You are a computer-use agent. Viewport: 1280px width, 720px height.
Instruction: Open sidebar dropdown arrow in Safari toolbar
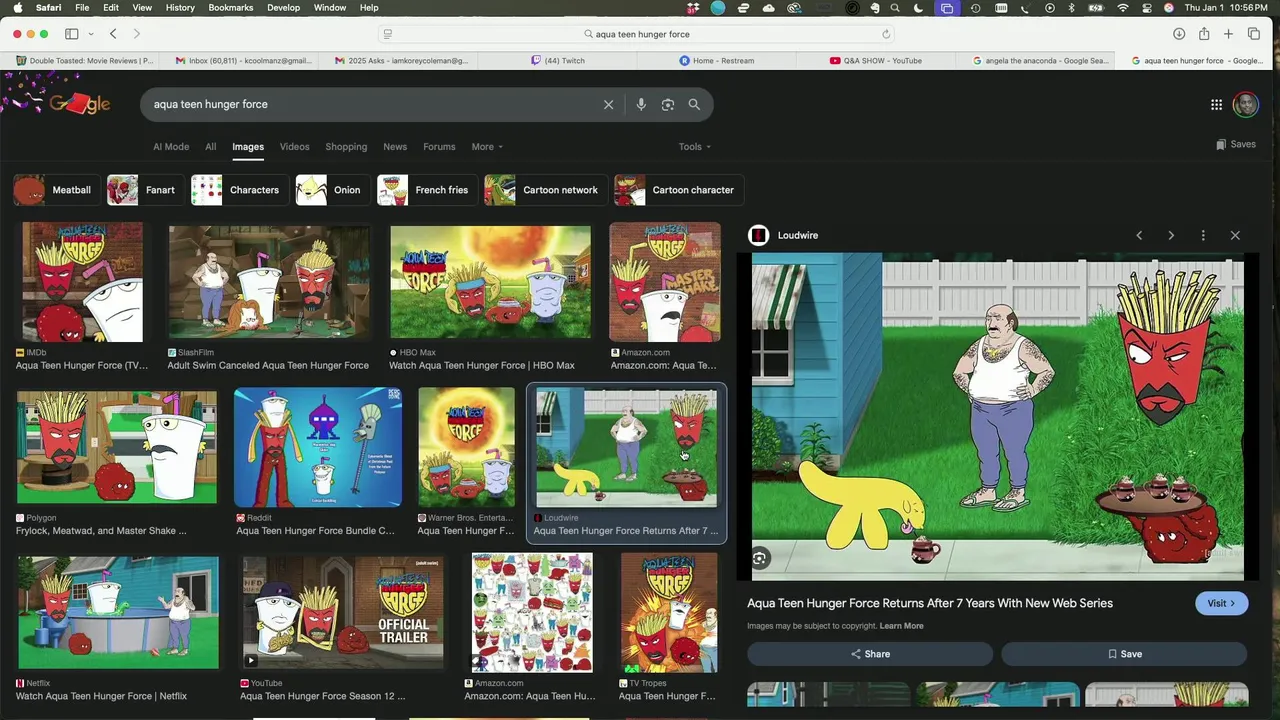pos(91,34)
